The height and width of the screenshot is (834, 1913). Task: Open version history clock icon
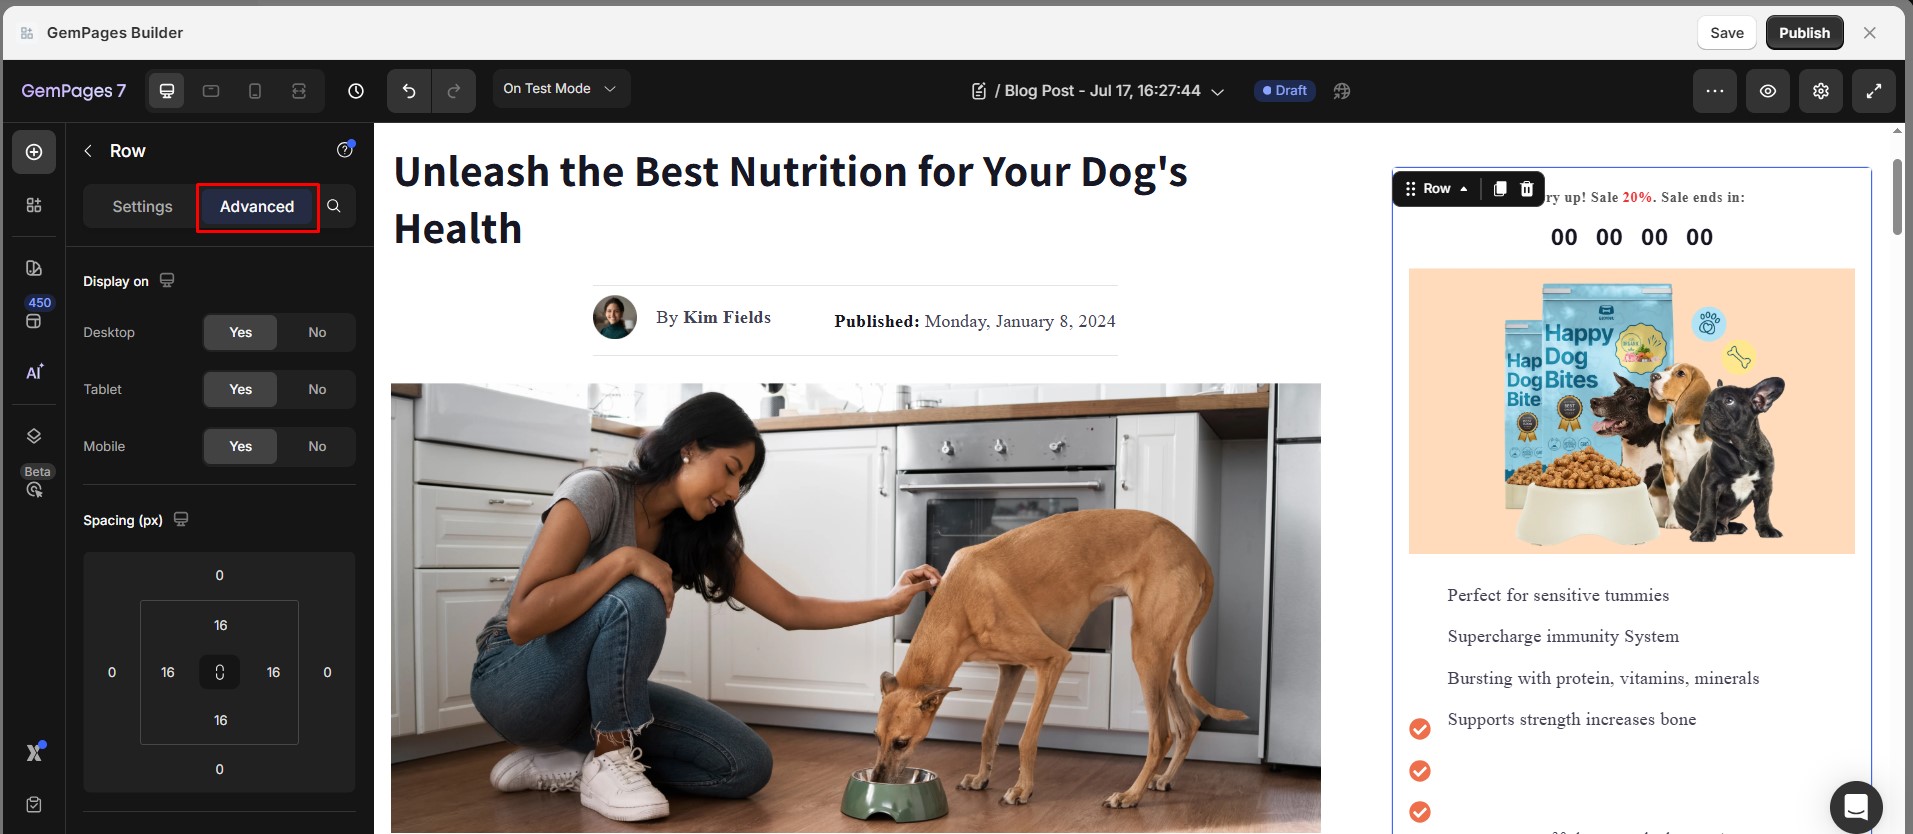pos(356,91)
